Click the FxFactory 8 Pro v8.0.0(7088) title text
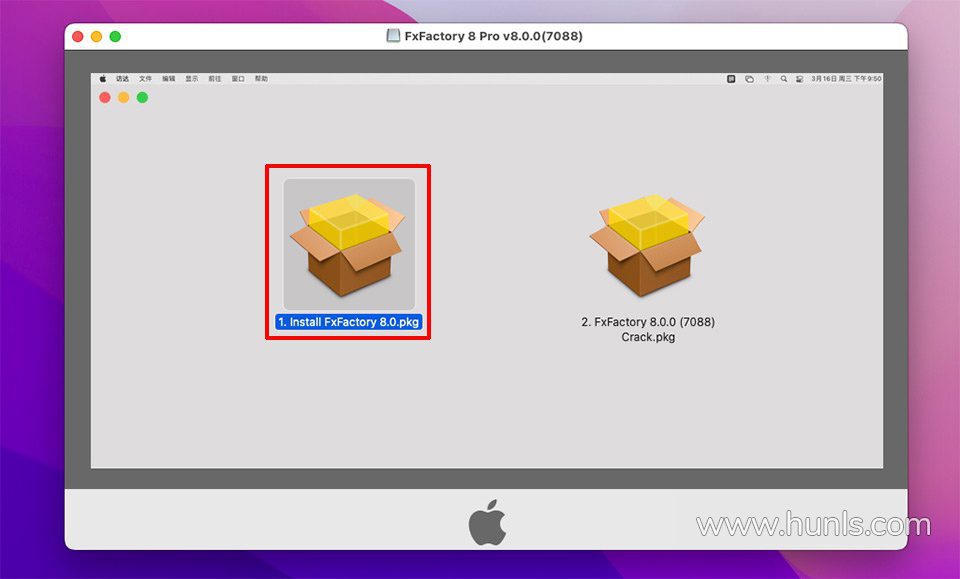 click(x=493, y=36)
